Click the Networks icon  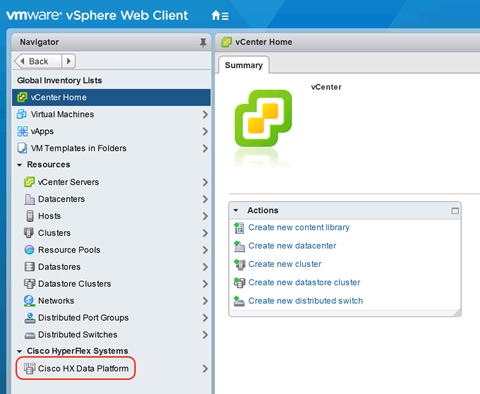(x=29, y=301)
